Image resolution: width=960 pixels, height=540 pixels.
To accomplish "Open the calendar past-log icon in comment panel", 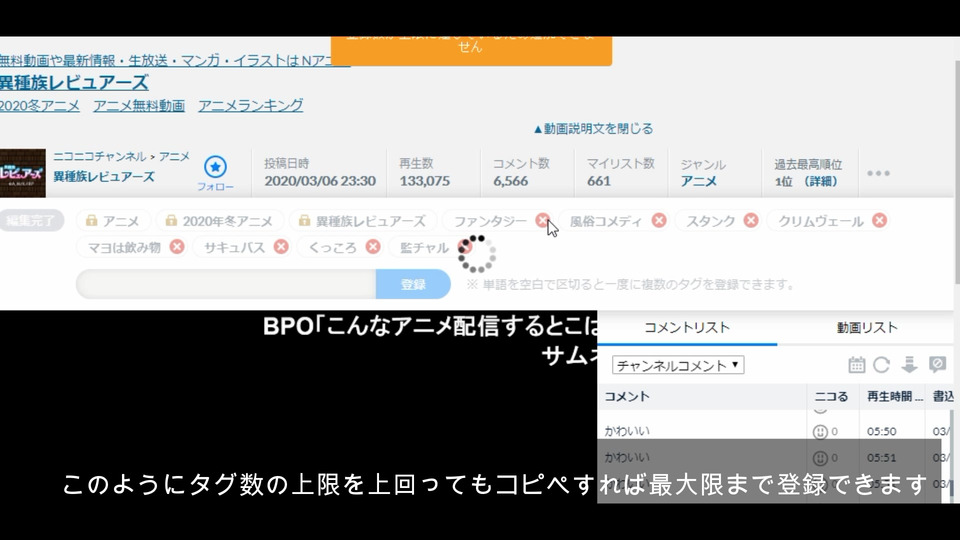I will (857, 365).
